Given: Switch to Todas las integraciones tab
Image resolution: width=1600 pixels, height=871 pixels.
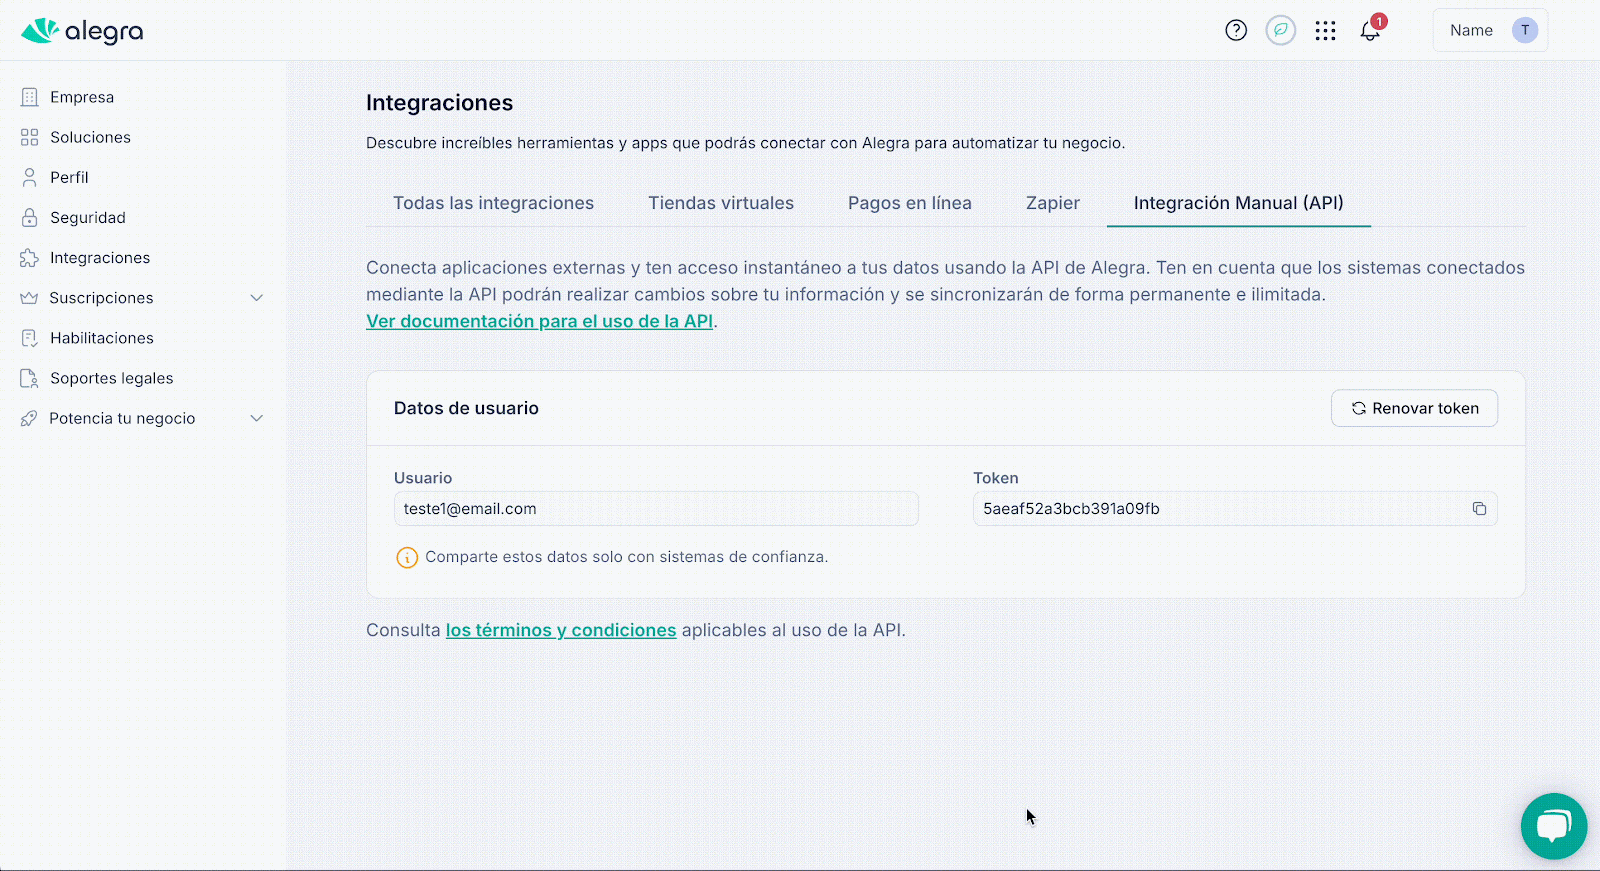Looking at the screenshot, I should 493,203.
